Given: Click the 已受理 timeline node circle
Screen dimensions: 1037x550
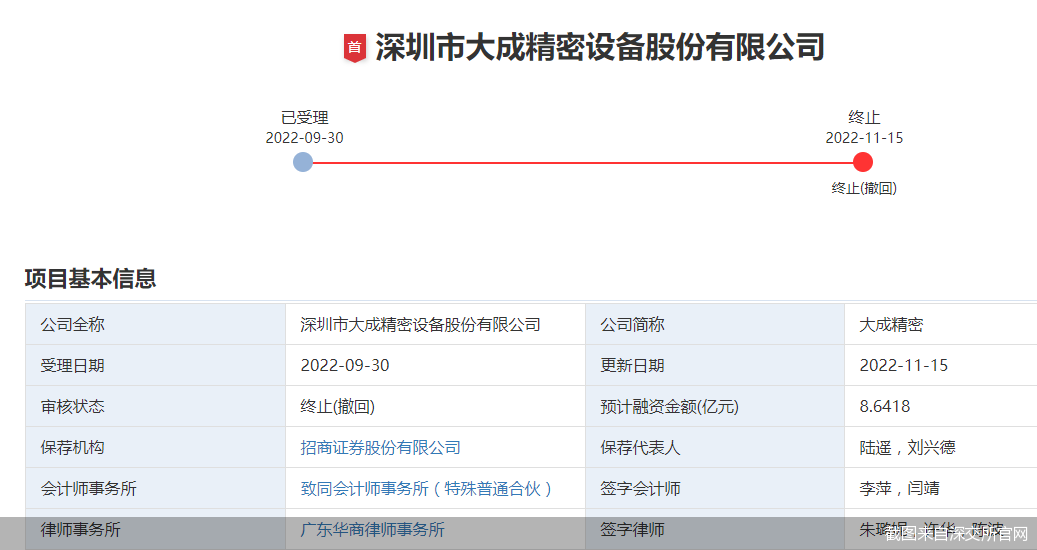Looking at the screenshot, I should tap(303, 162).
